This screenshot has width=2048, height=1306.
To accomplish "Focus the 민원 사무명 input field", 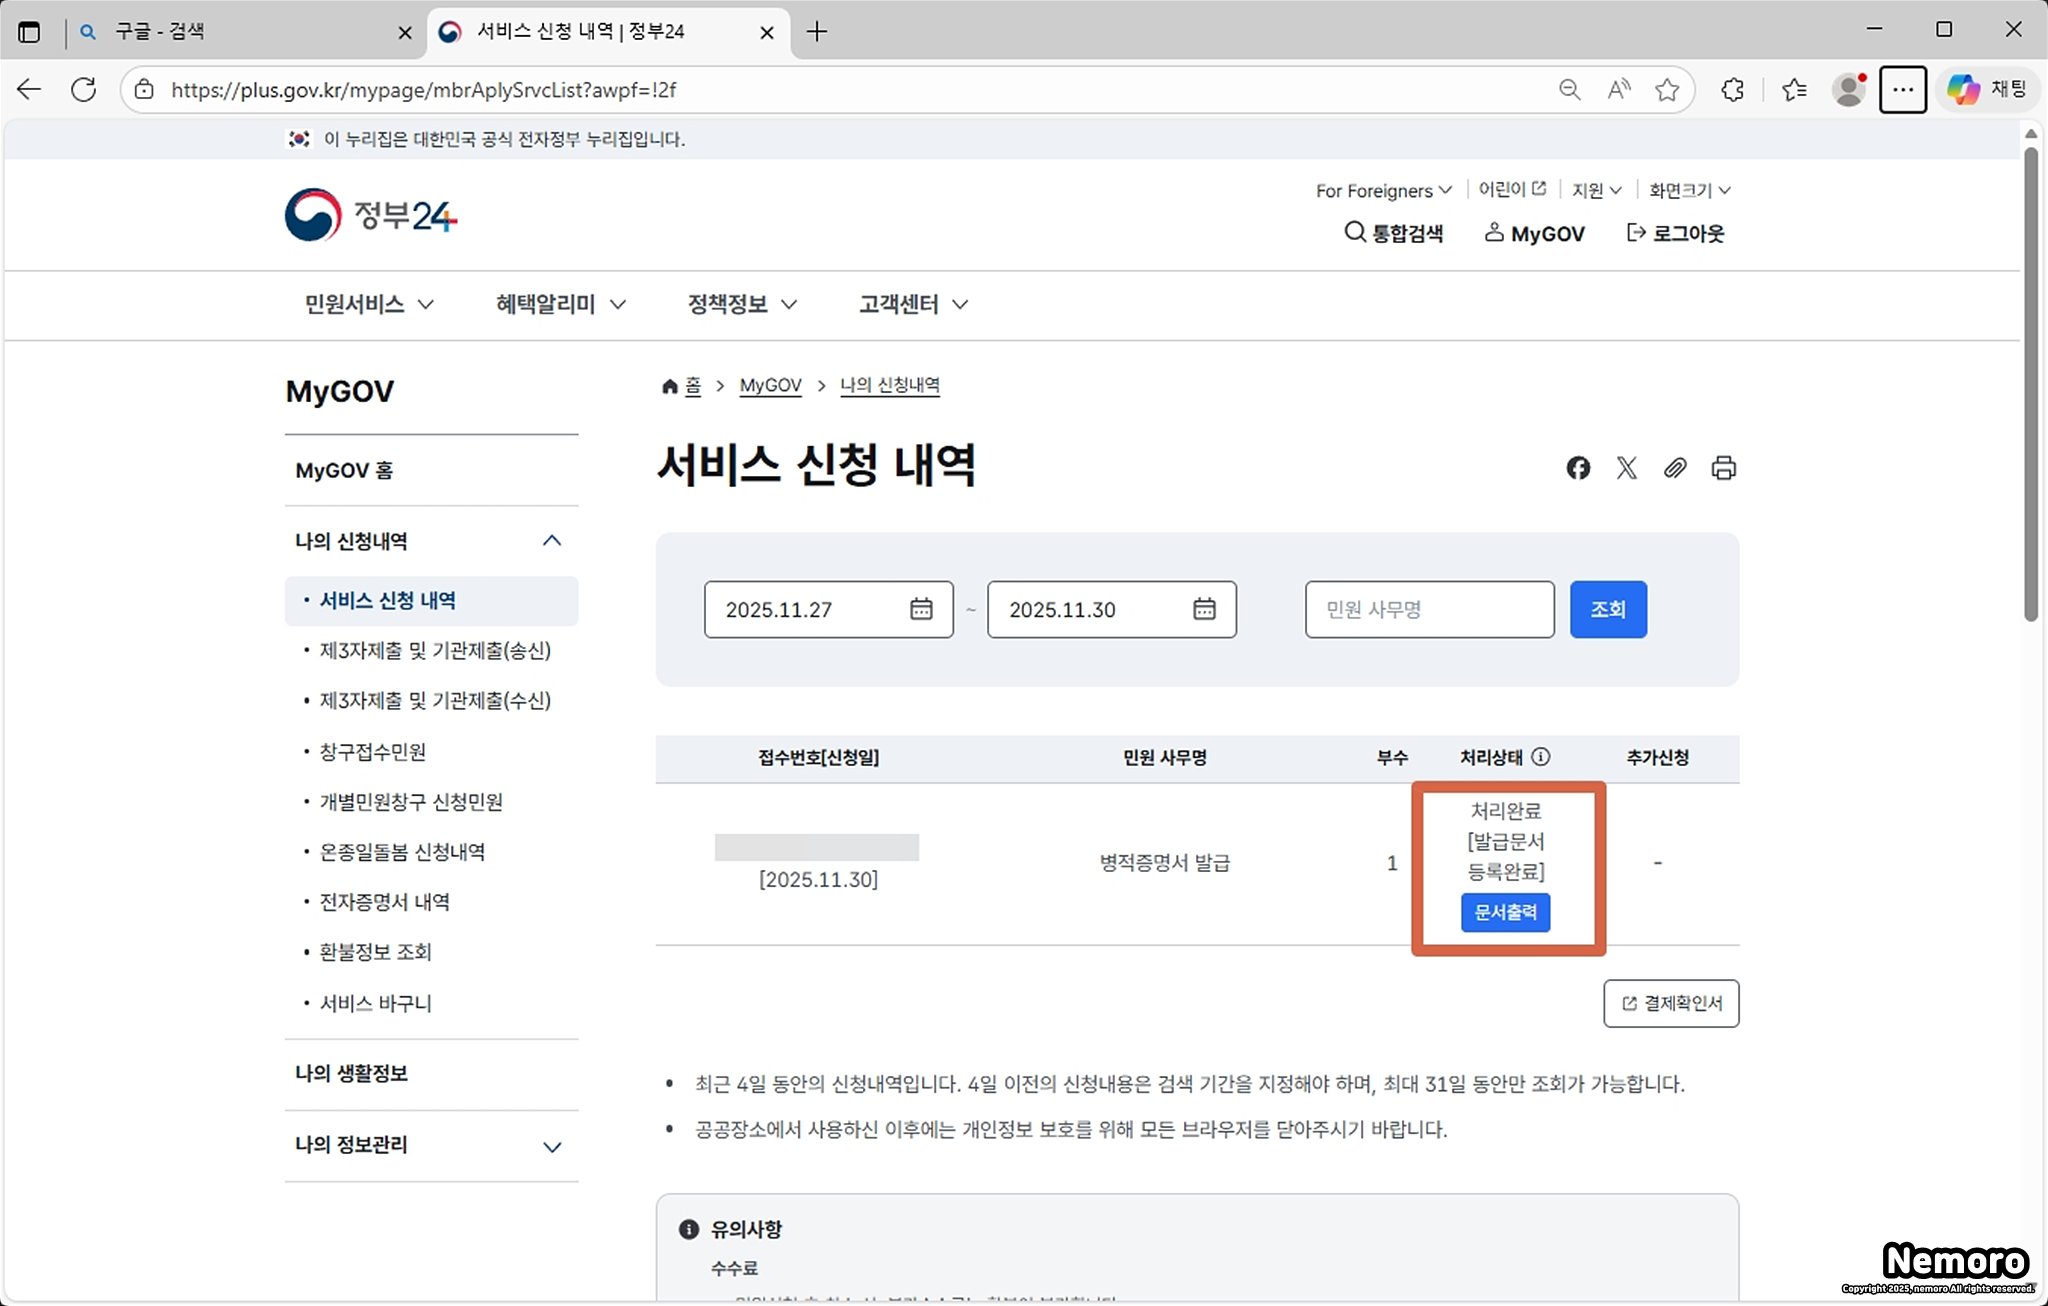I will [x=1429, y=609].
